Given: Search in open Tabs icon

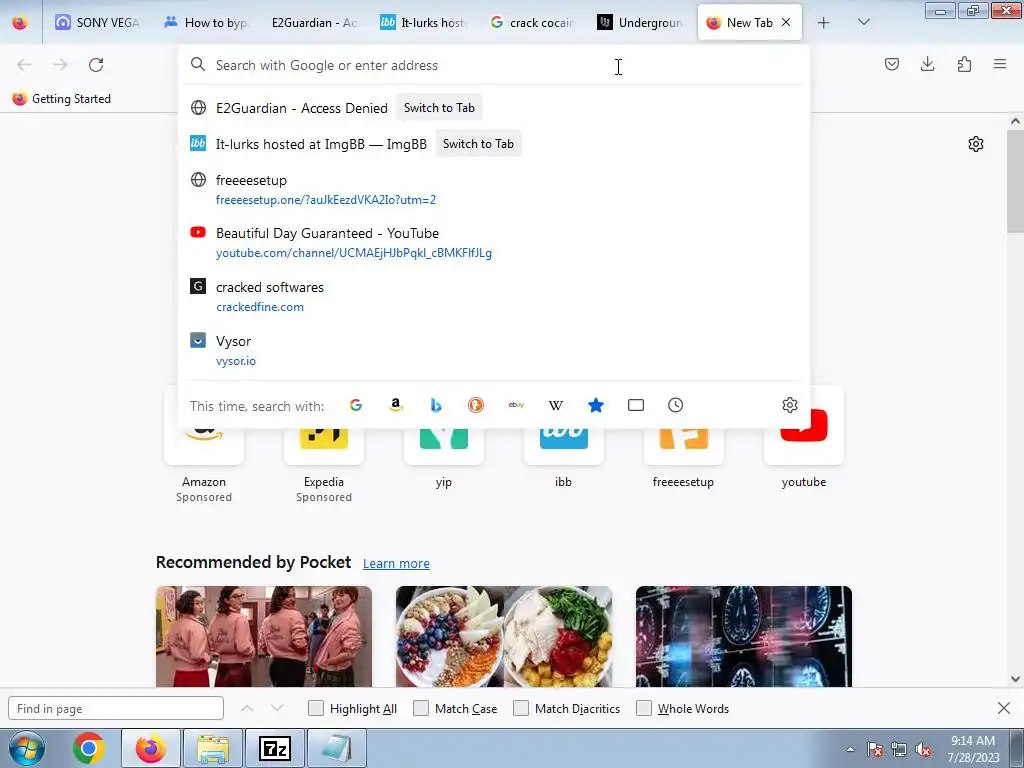Looking at the screenshot, I should click(x=635, y=405).
